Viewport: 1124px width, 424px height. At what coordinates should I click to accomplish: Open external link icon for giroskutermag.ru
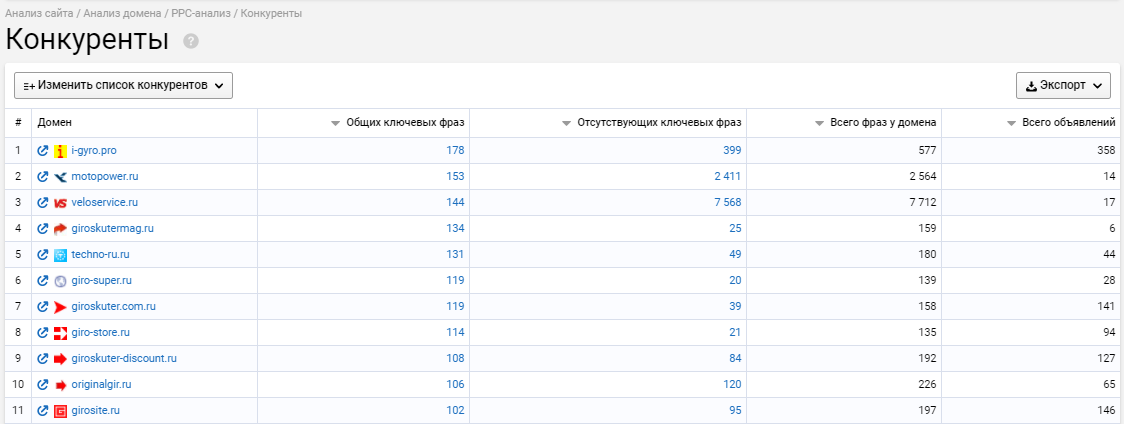[43, 229]
